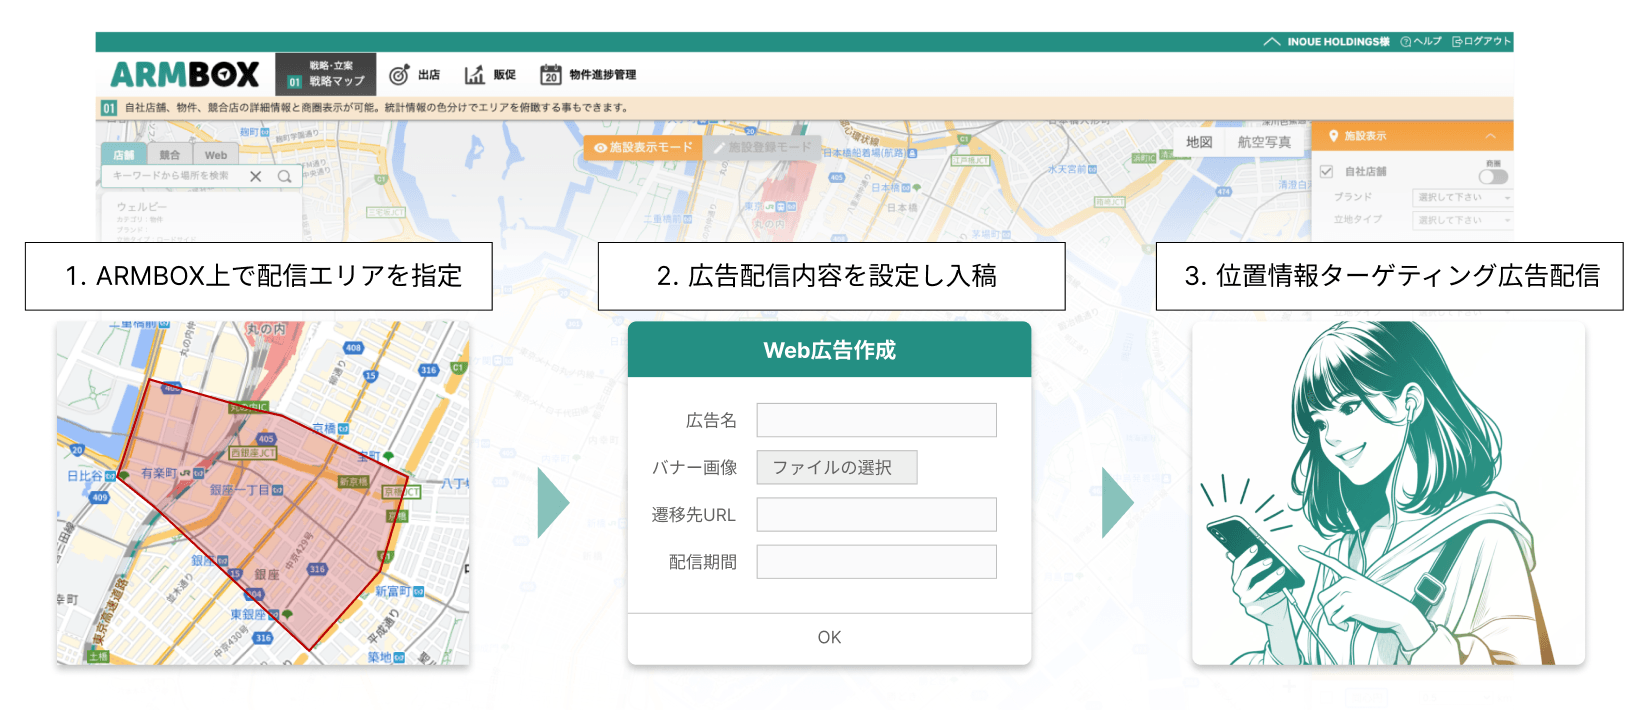
Task: Toggle the 商圏 switch on
Action: (1492, 177)
